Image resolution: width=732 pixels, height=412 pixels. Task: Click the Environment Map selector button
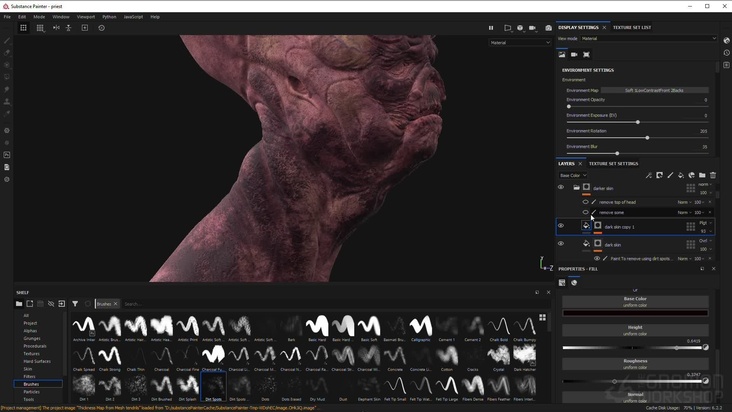[x=655, y=91]
